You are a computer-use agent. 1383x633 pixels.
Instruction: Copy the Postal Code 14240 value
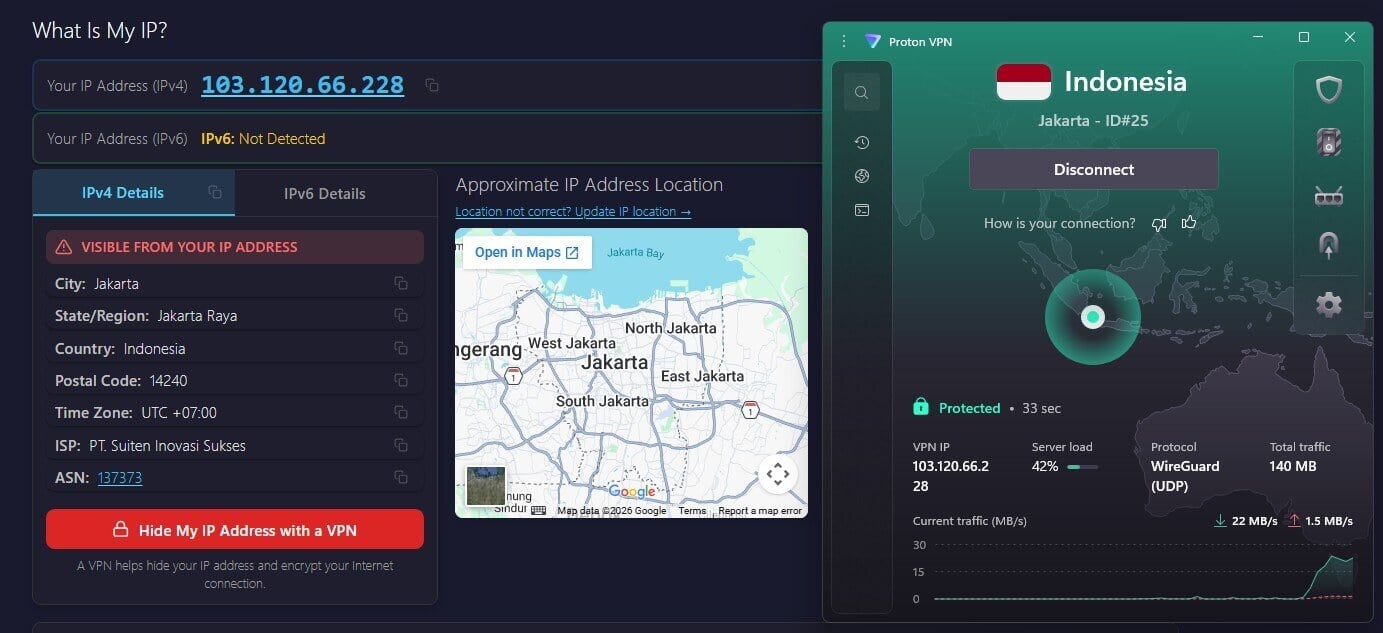[x=401, y=380]
